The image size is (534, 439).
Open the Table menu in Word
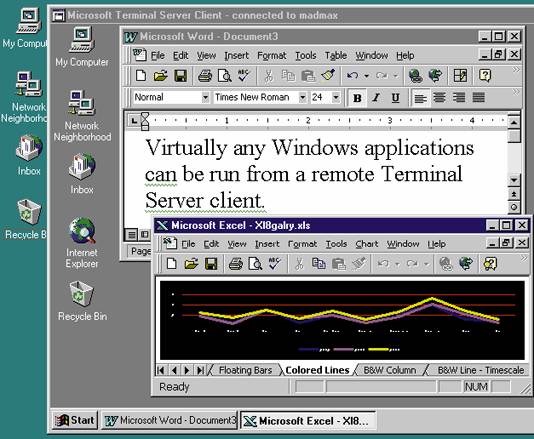(x=335, y=56)
